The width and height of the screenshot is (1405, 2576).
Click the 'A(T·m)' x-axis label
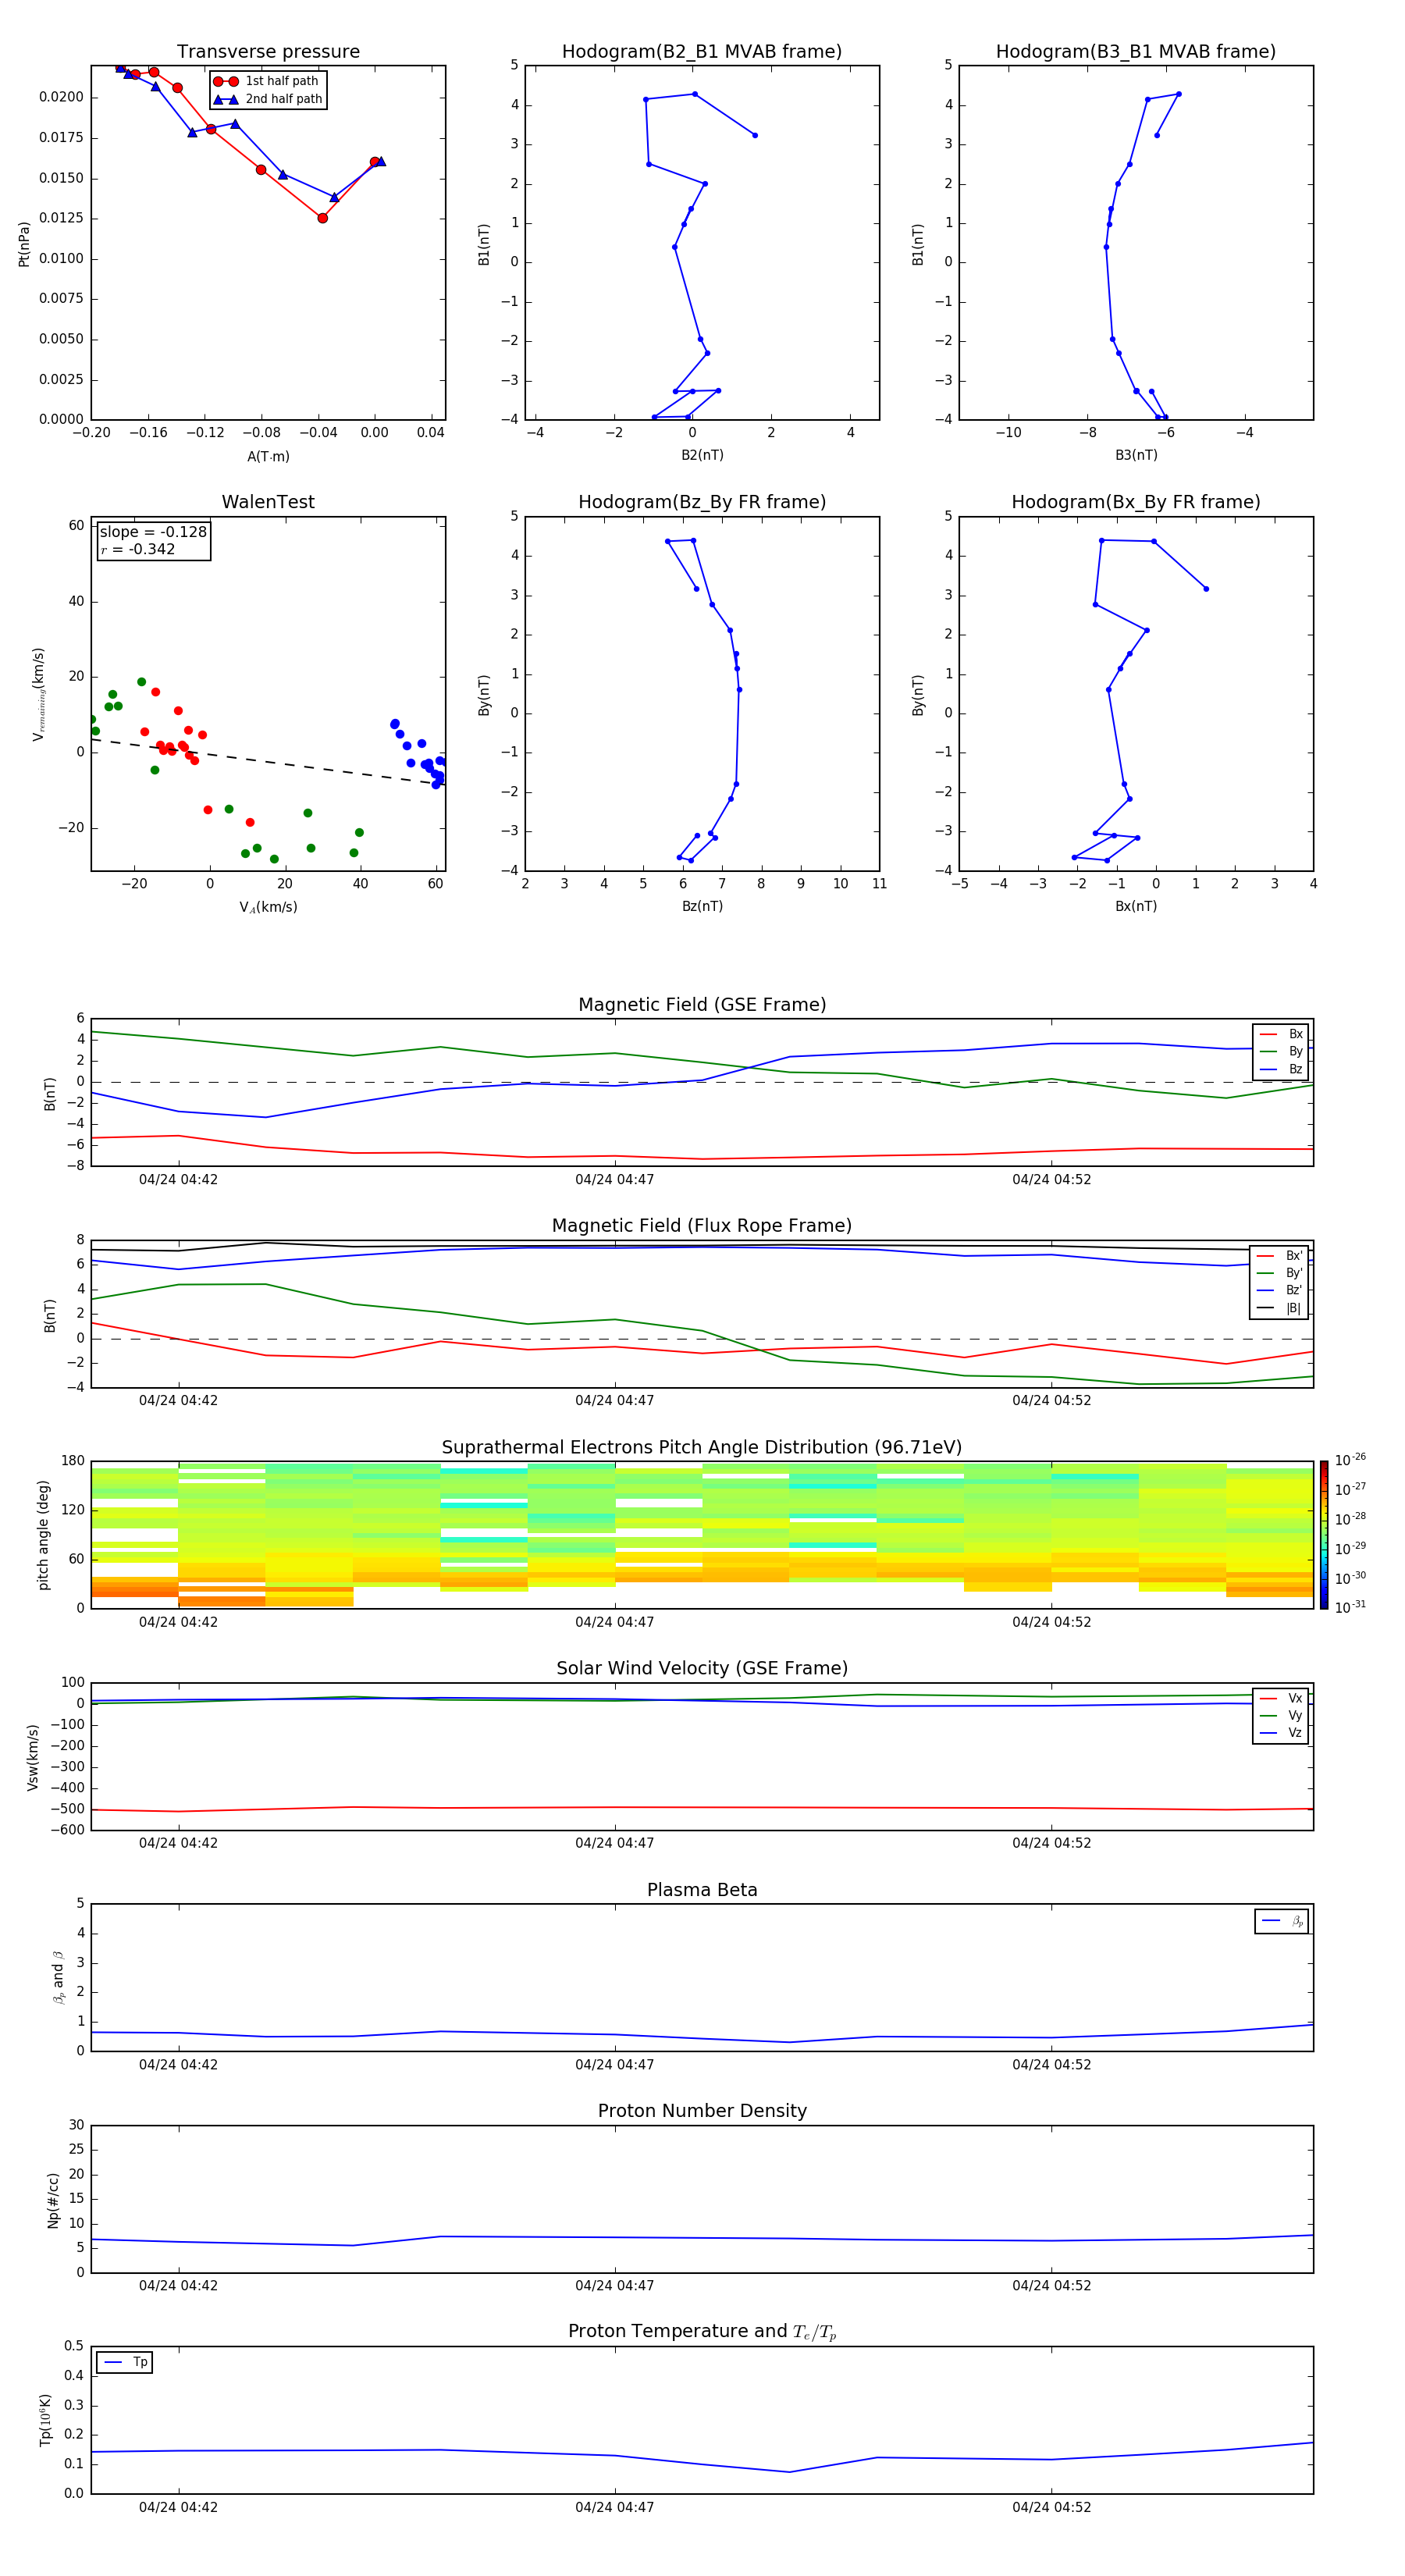pyautogui.click(x=268, y=456)
